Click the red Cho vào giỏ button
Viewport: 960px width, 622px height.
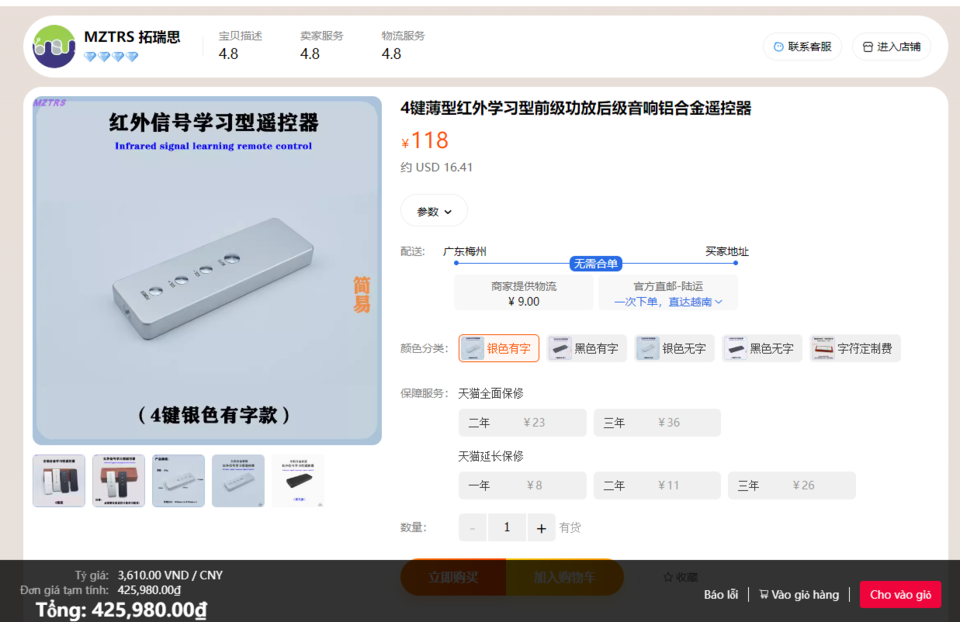900,594
